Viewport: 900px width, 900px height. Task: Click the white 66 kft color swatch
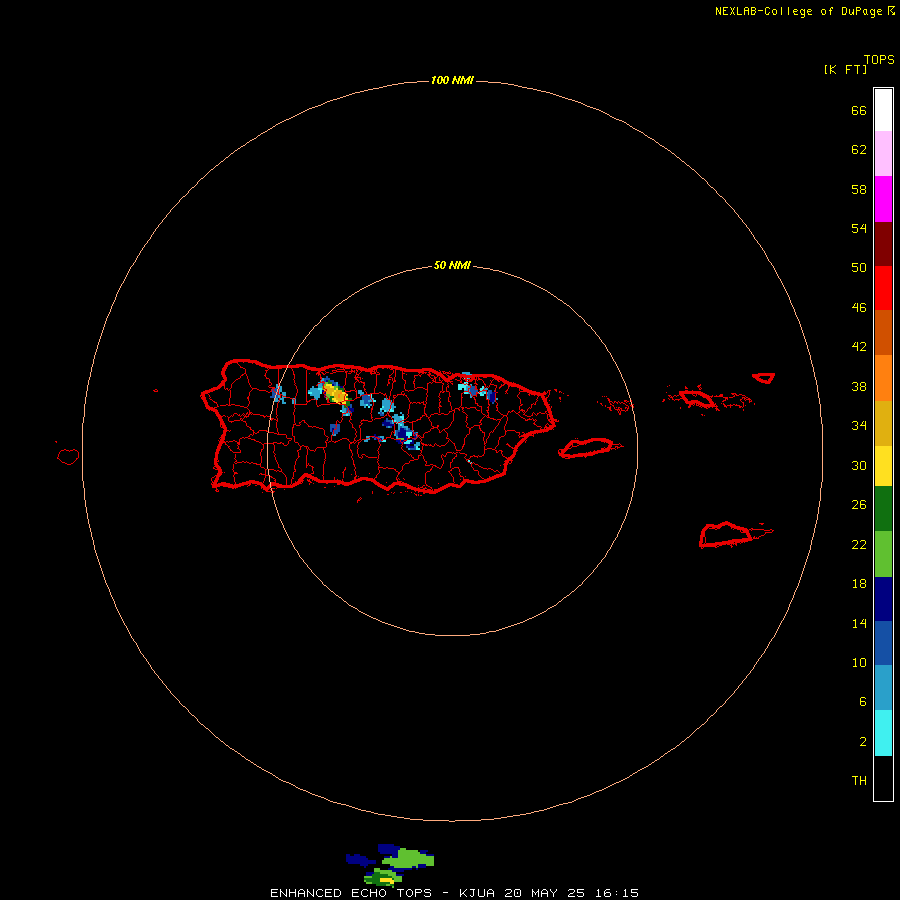click(x=883, y=110)
